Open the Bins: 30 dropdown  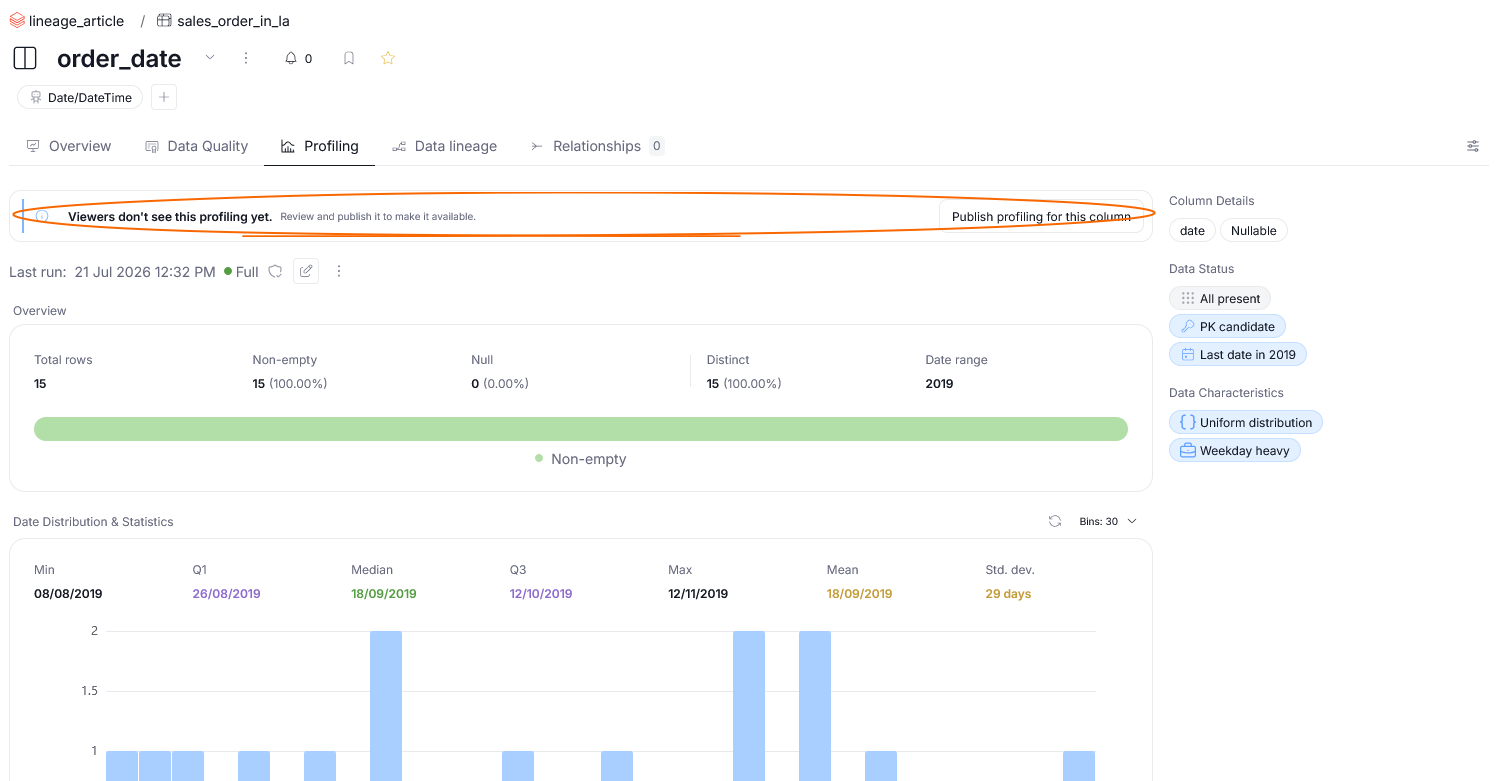pos(1108,521)
